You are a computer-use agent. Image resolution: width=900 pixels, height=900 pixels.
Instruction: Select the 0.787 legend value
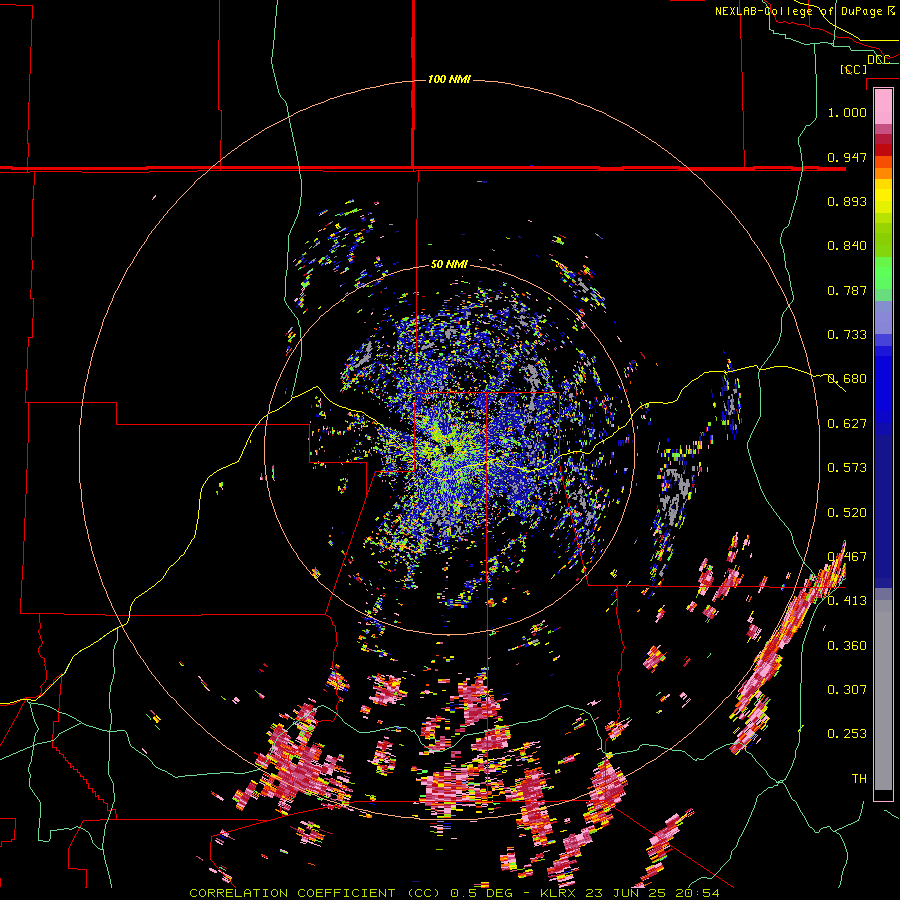click(x=847, y=290)
